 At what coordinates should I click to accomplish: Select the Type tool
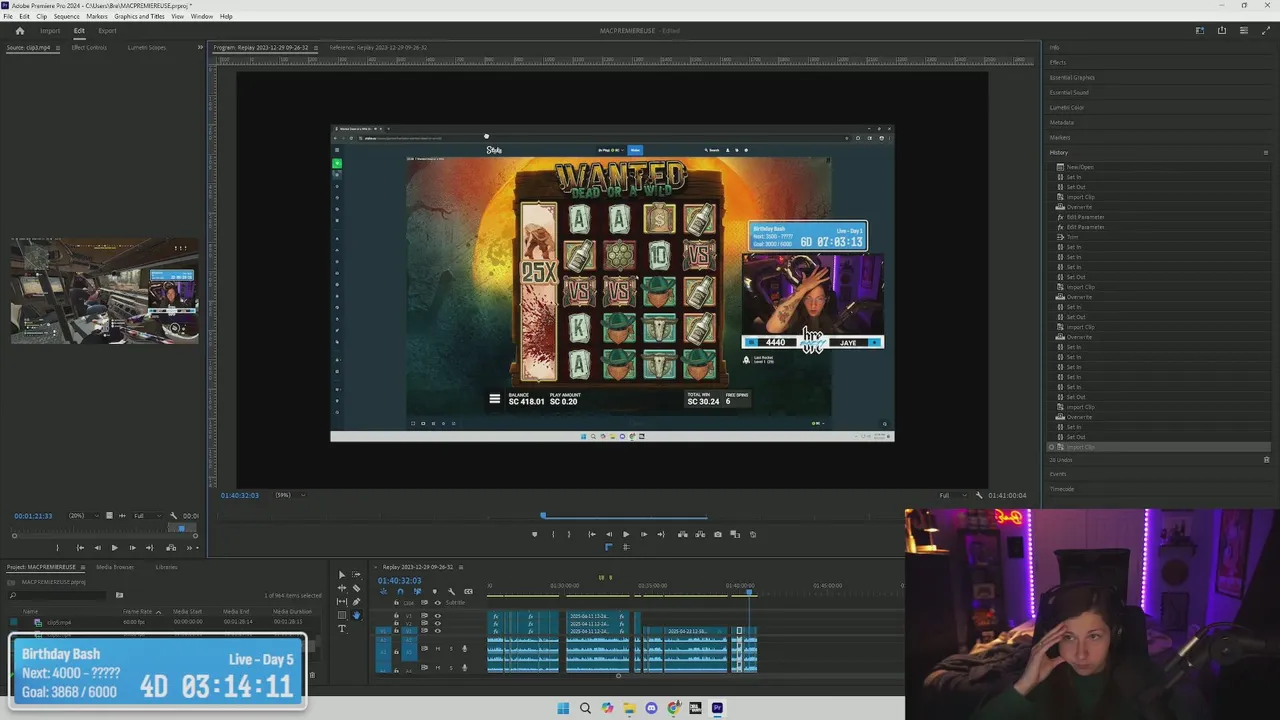click(342, 628)
